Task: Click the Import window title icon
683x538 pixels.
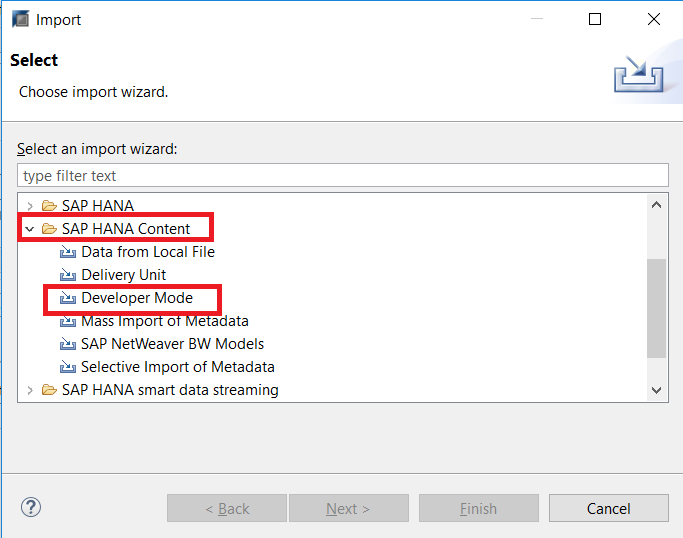Action: (20, 19)
